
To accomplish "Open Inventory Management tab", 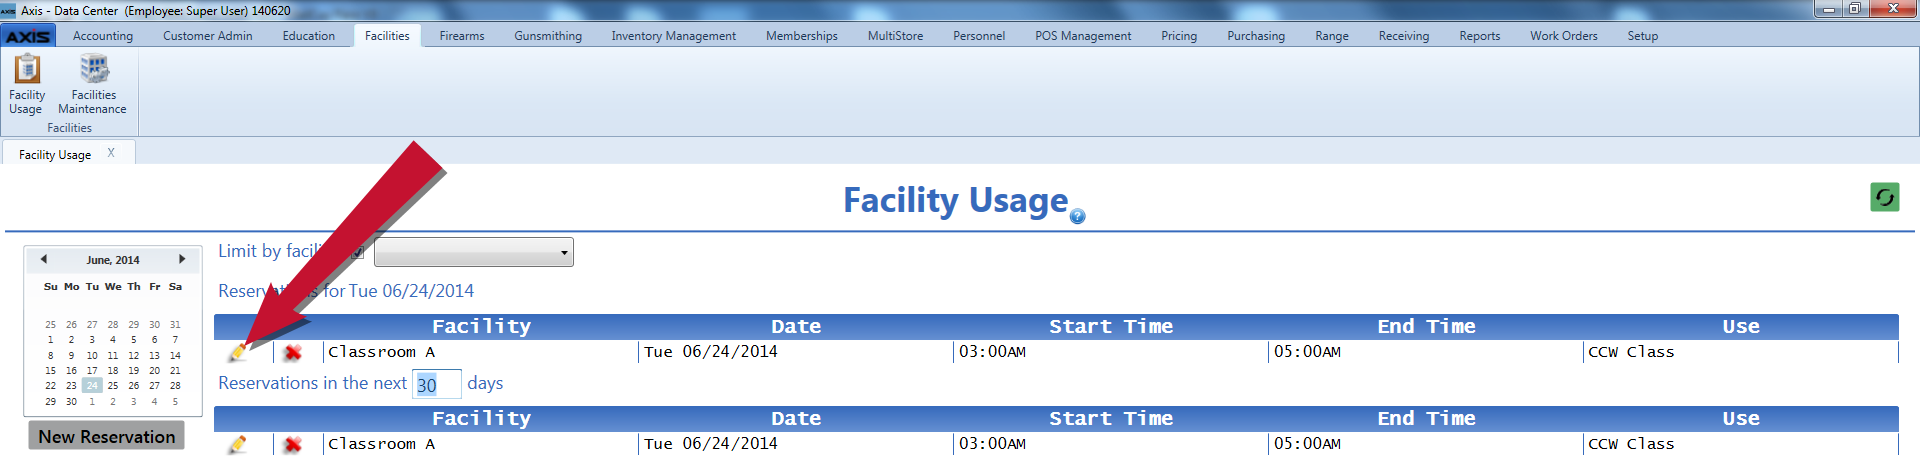I will click(674, 36).
